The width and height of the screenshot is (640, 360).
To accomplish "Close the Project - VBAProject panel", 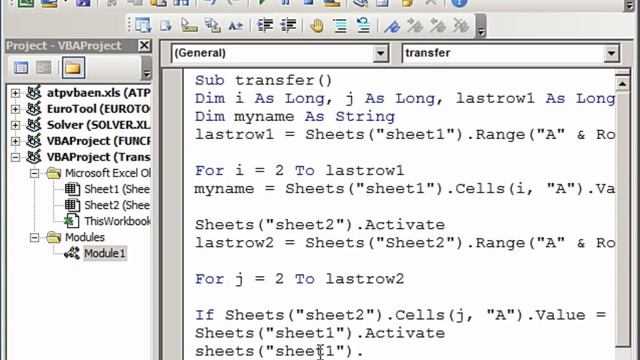I will pos(144,45).
